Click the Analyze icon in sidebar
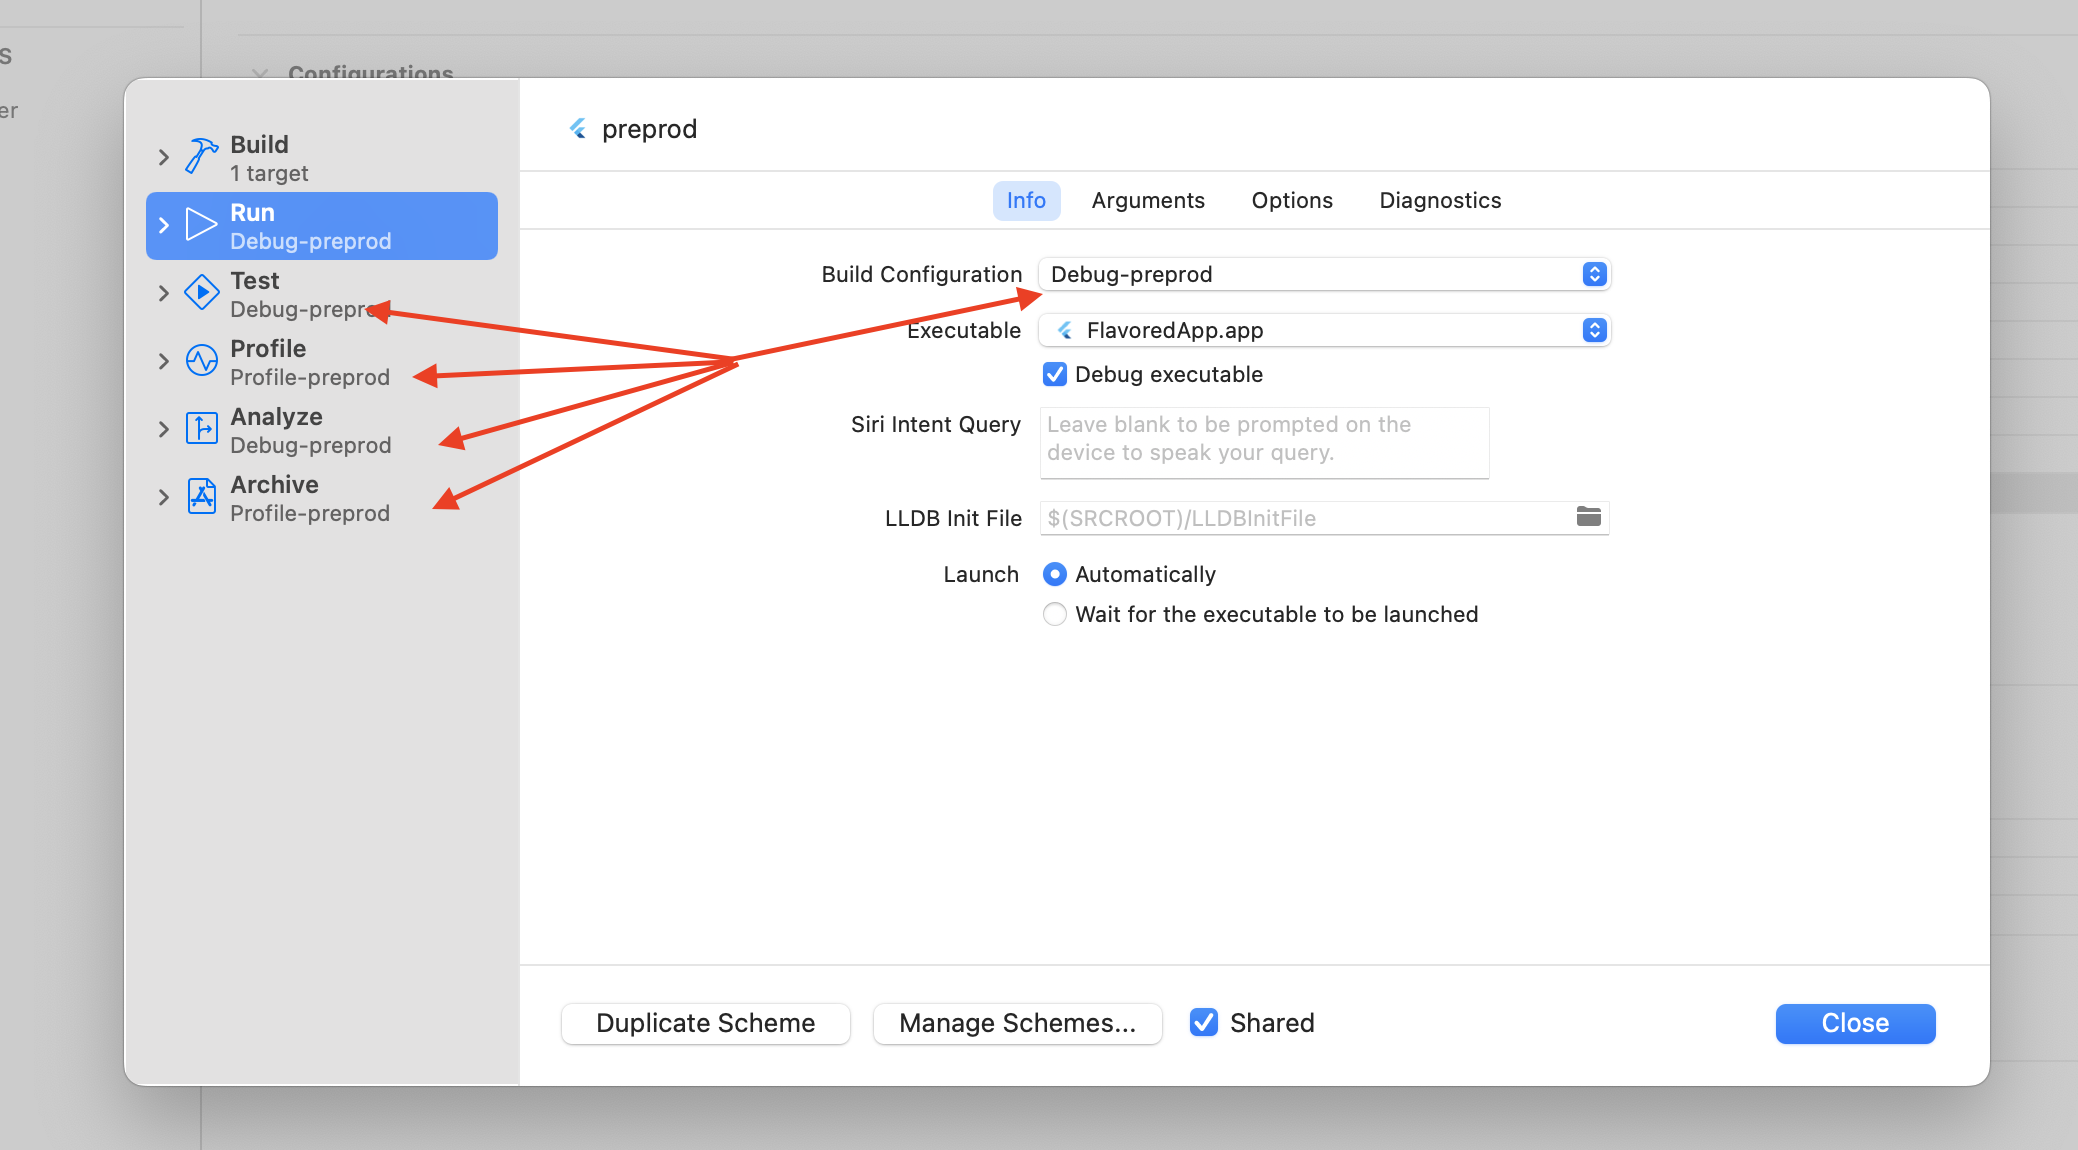Viewport: 2078px width, 1150px height. [x=201, y=429]
